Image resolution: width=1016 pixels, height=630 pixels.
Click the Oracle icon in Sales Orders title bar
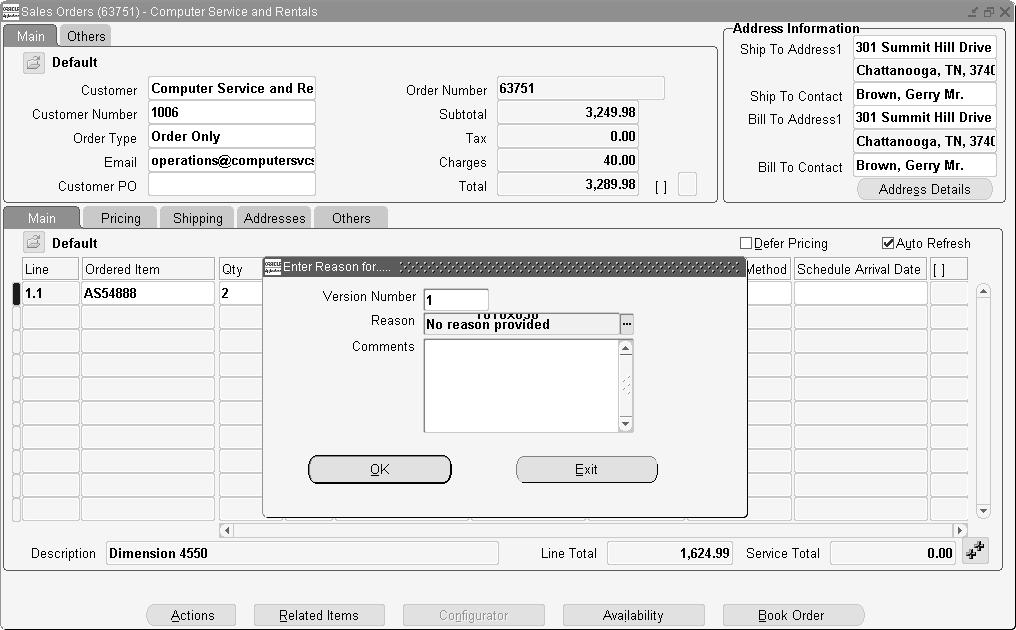[x=10, y=11]
